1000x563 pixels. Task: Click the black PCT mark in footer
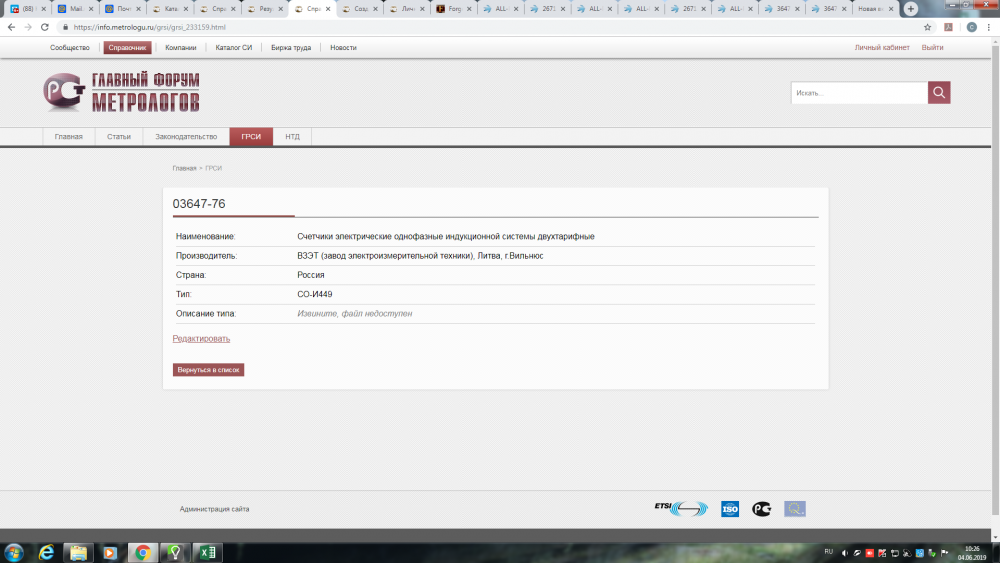tap(761, 509)
